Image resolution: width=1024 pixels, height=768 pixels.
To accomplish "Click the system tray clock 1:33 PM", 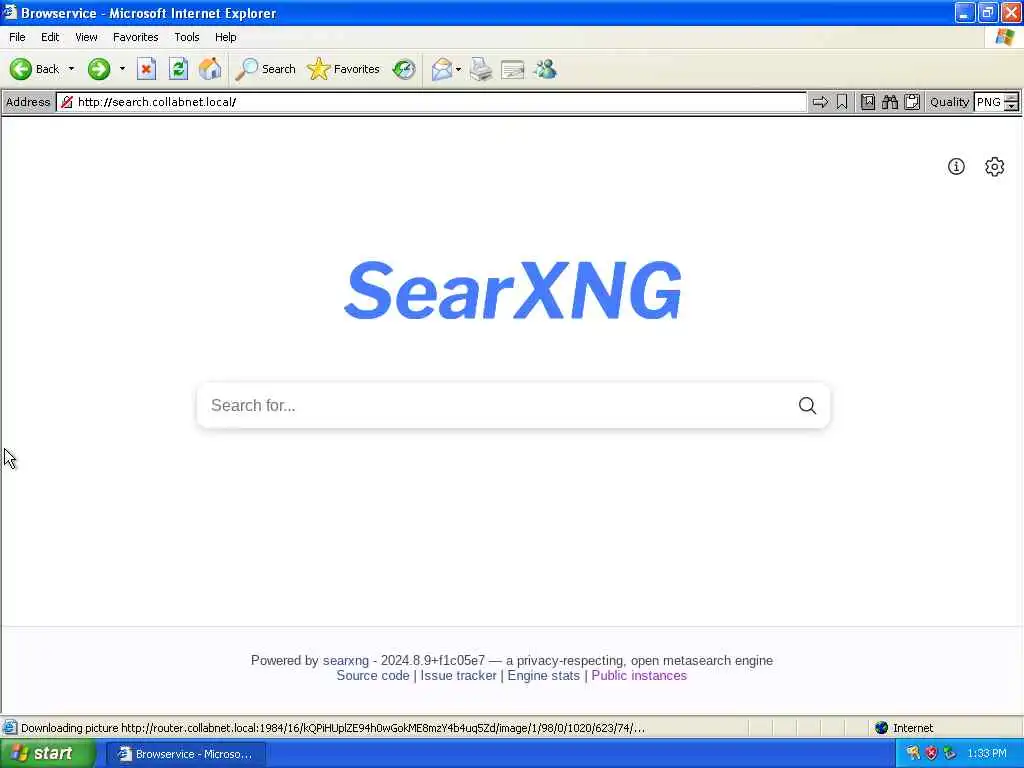I will click(987, 754).
